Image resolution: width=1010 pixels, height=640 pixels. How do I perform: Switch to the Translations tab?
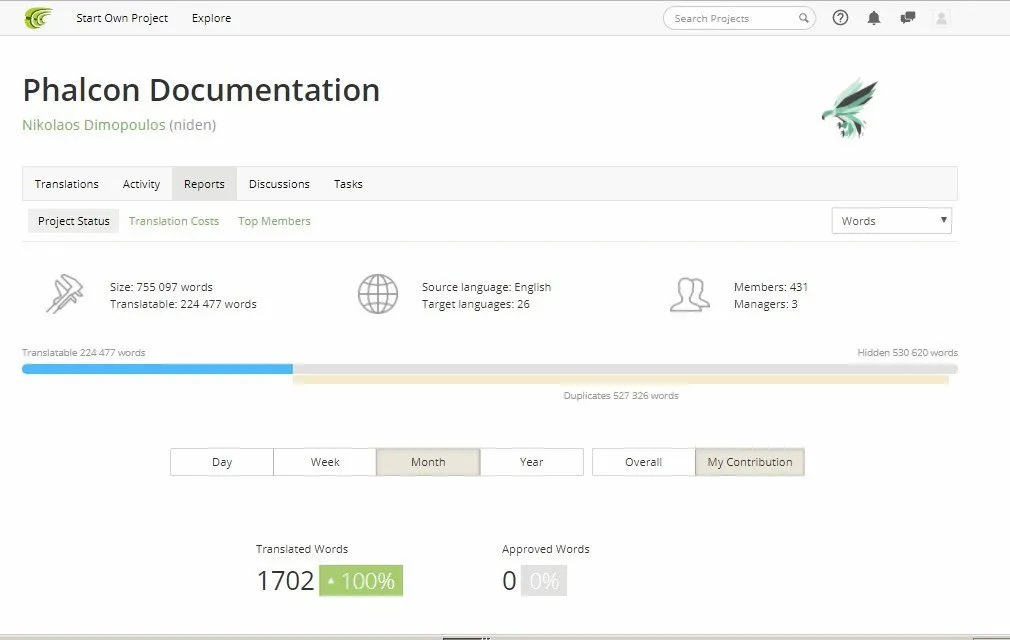(66, 184)
